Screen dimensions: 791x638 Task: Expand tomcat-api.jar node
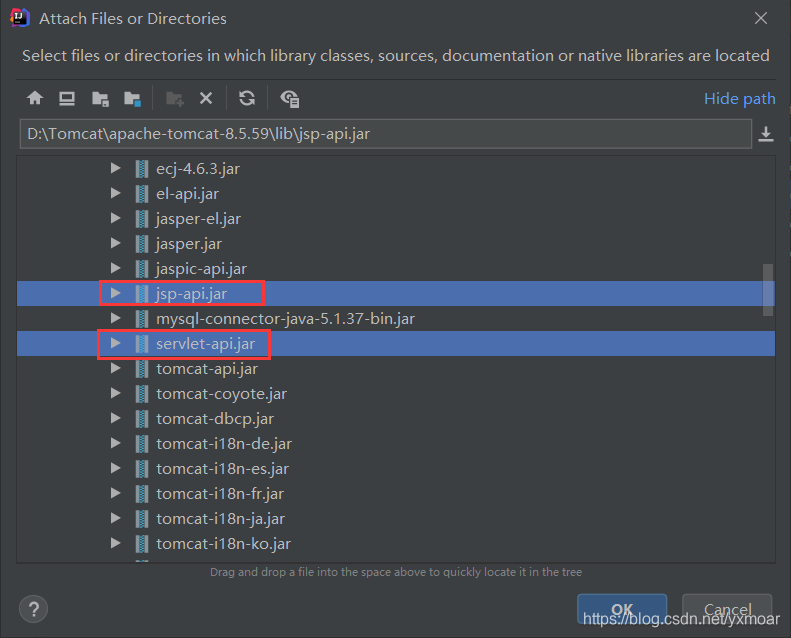point(116,368)
